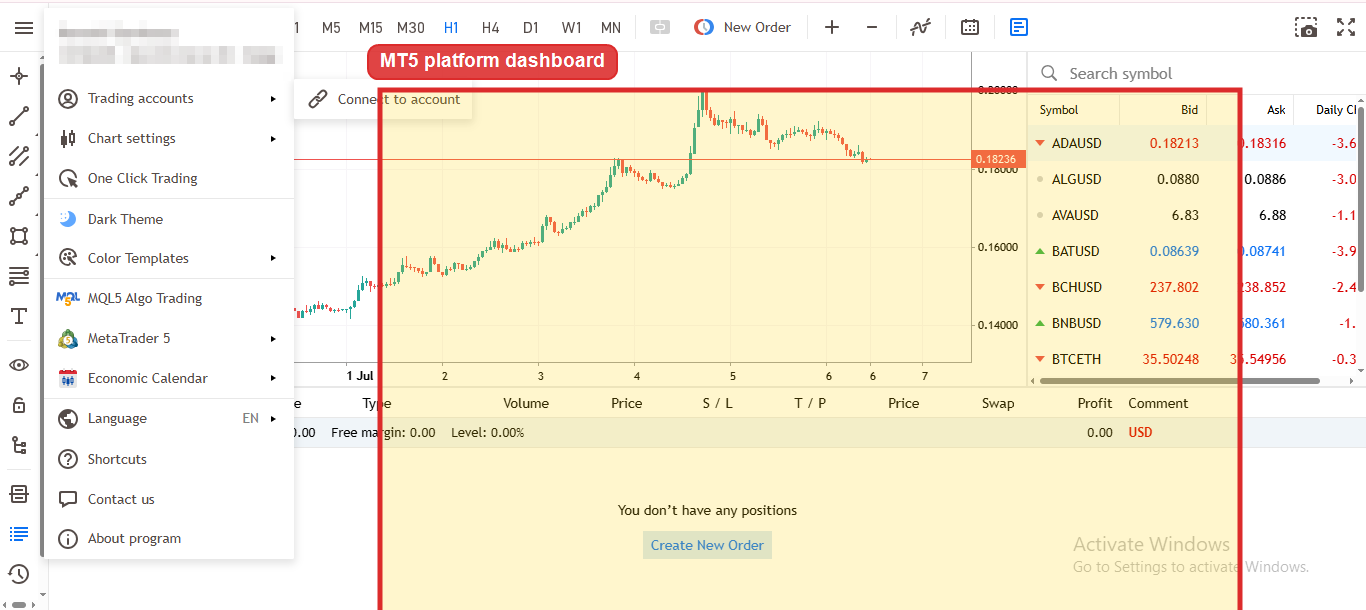Select the trend line drawing tool
Screen dimensions: 1366x610
[18, 117]
